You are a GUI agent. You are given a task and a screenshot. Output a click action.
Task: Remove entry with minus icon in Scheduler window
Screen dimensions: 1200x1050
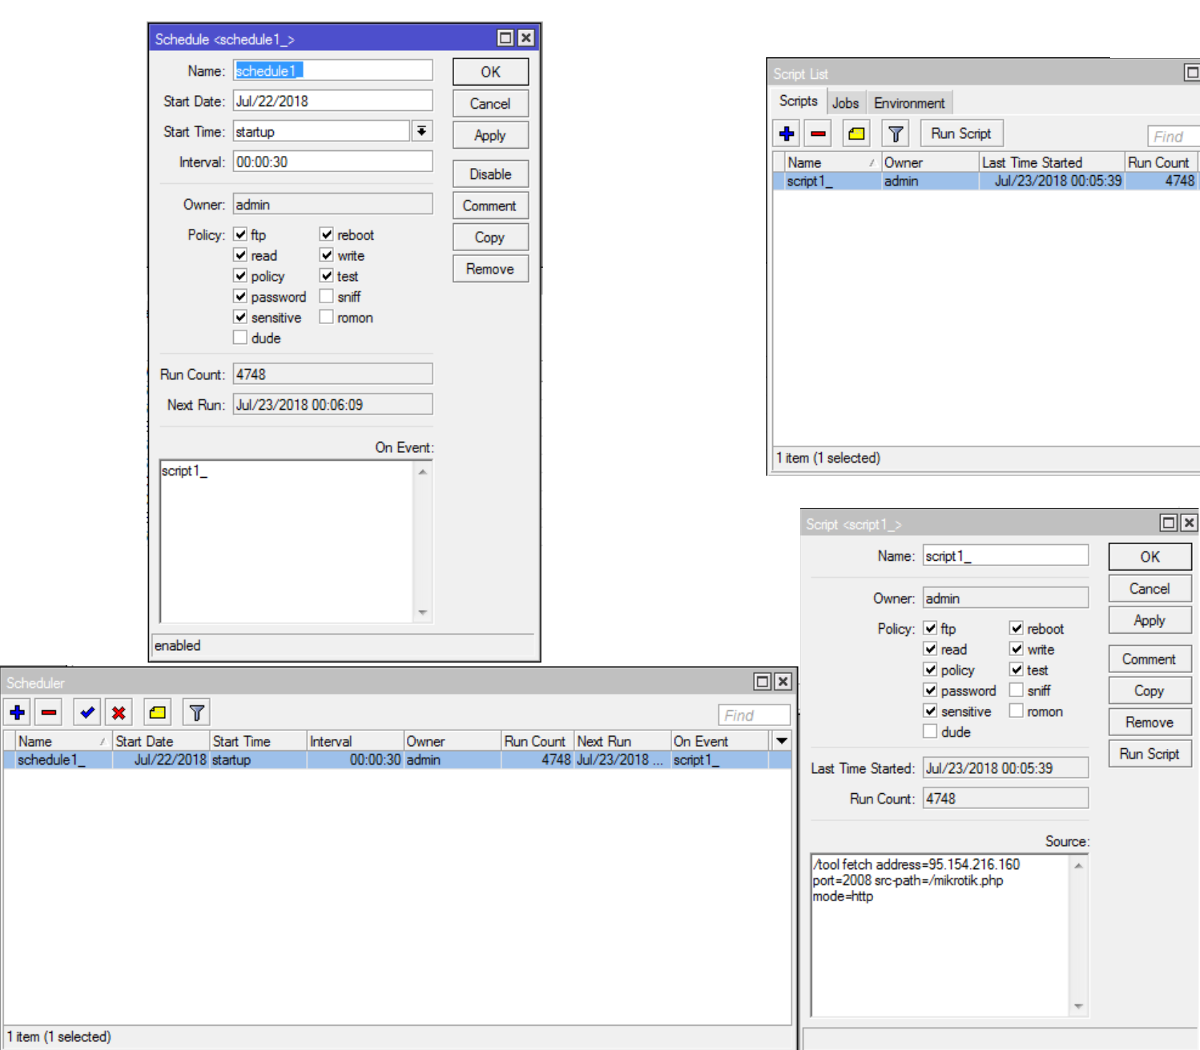point(49,713)
